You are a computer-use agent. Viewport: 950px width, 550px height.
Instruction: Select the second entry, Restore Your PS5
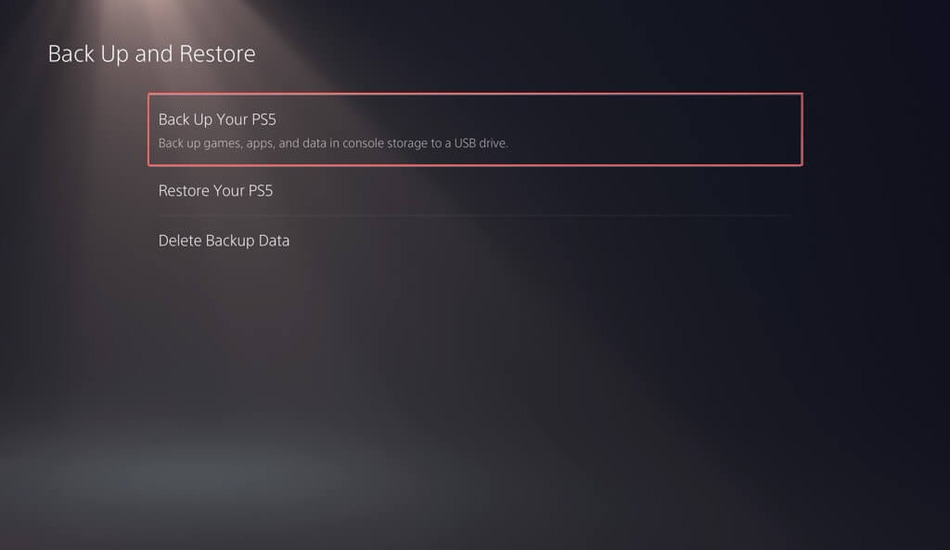click(475, 190)
